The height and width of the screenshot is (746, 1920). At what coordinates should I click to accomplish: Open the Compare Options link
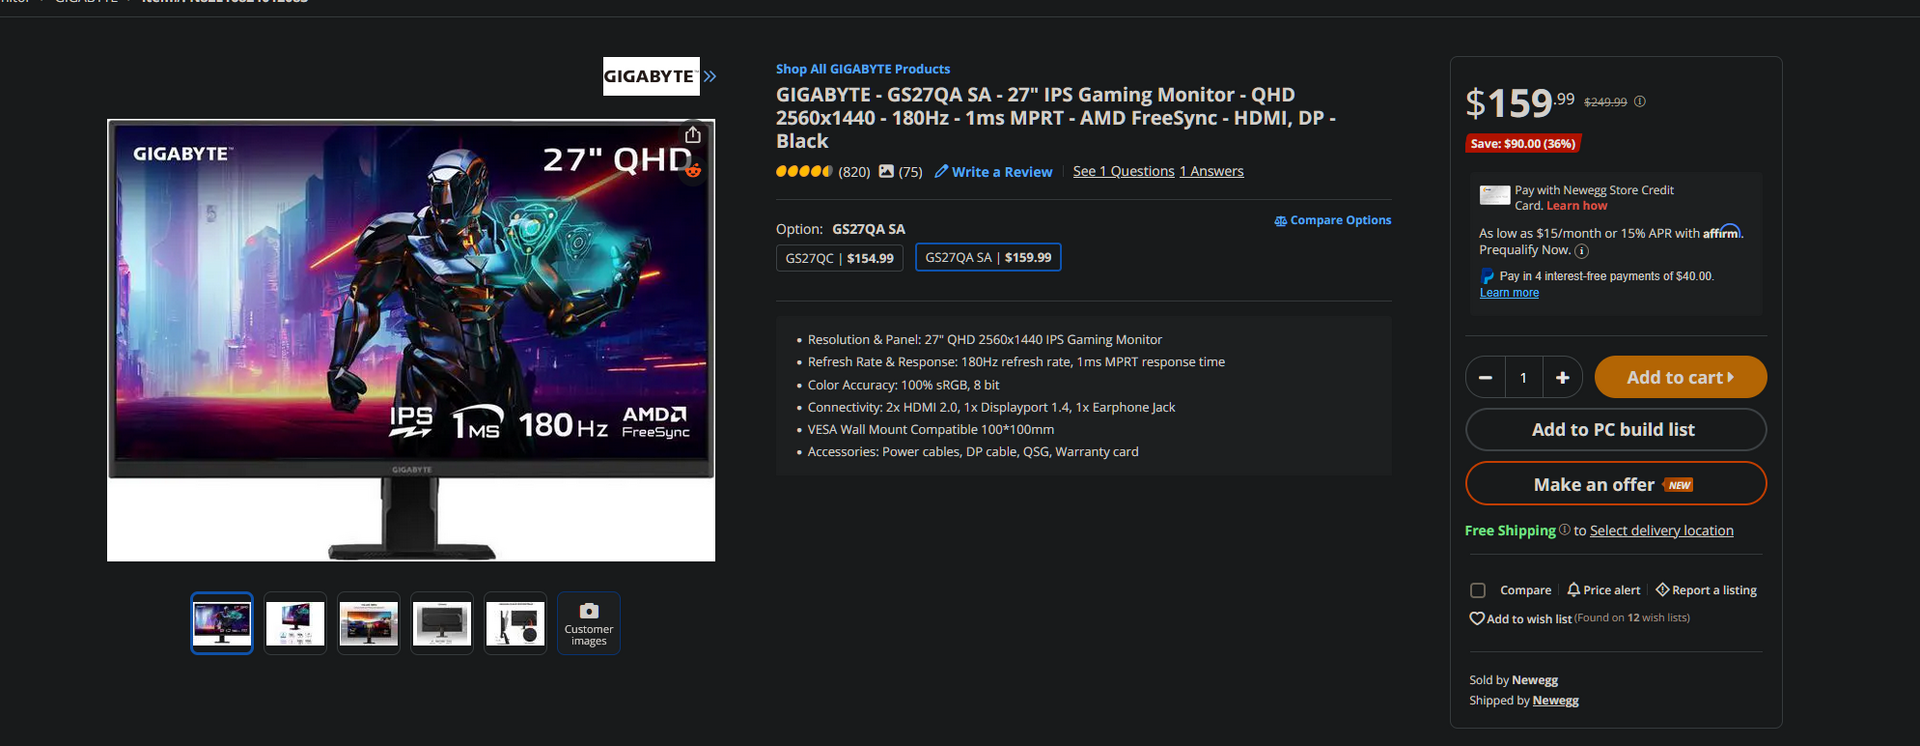click(1332, 220)
